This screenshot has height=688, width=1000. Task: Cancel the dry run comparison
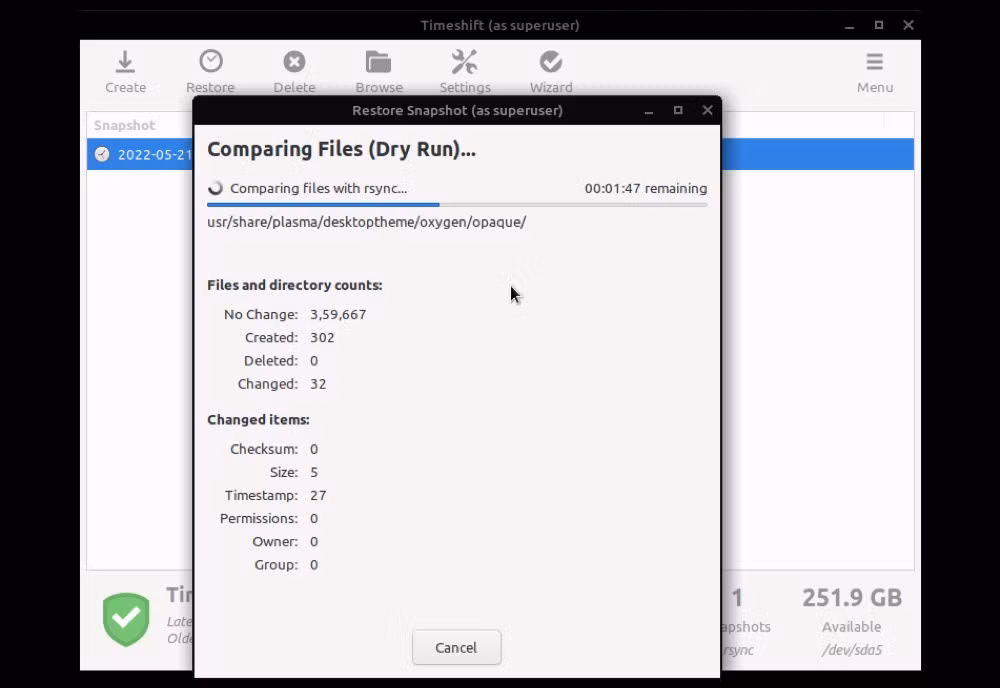[456, 647]
